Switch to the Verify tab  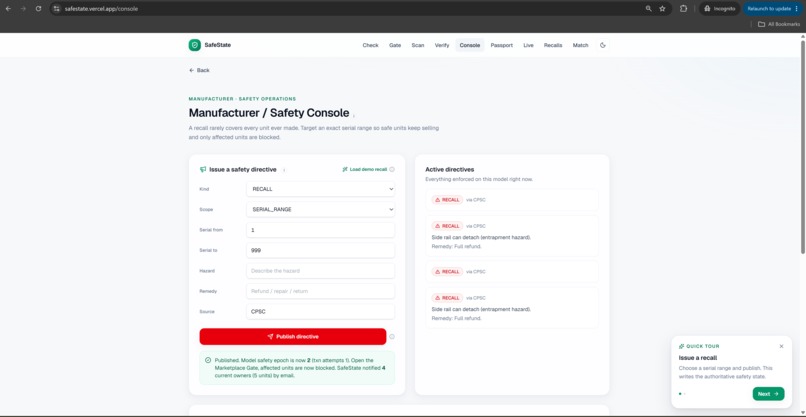pos(442,45)
